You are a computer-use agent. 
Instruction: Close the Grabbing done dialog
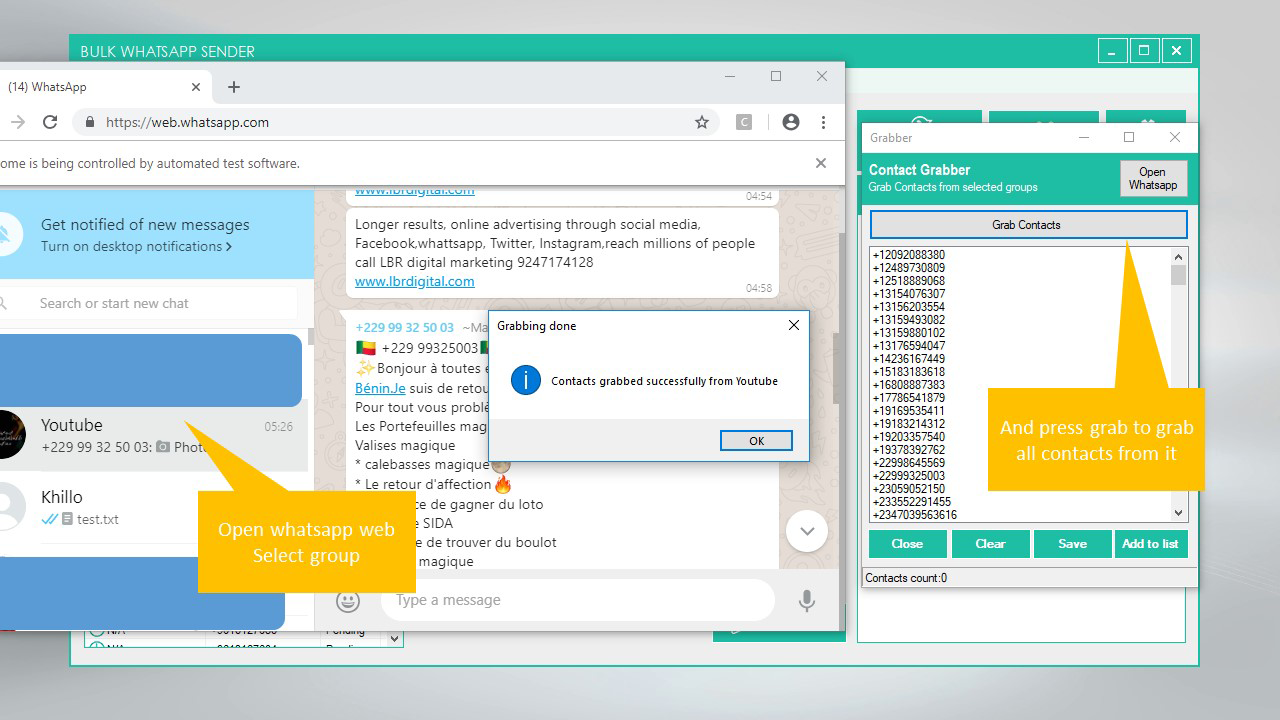click(794, 325)
